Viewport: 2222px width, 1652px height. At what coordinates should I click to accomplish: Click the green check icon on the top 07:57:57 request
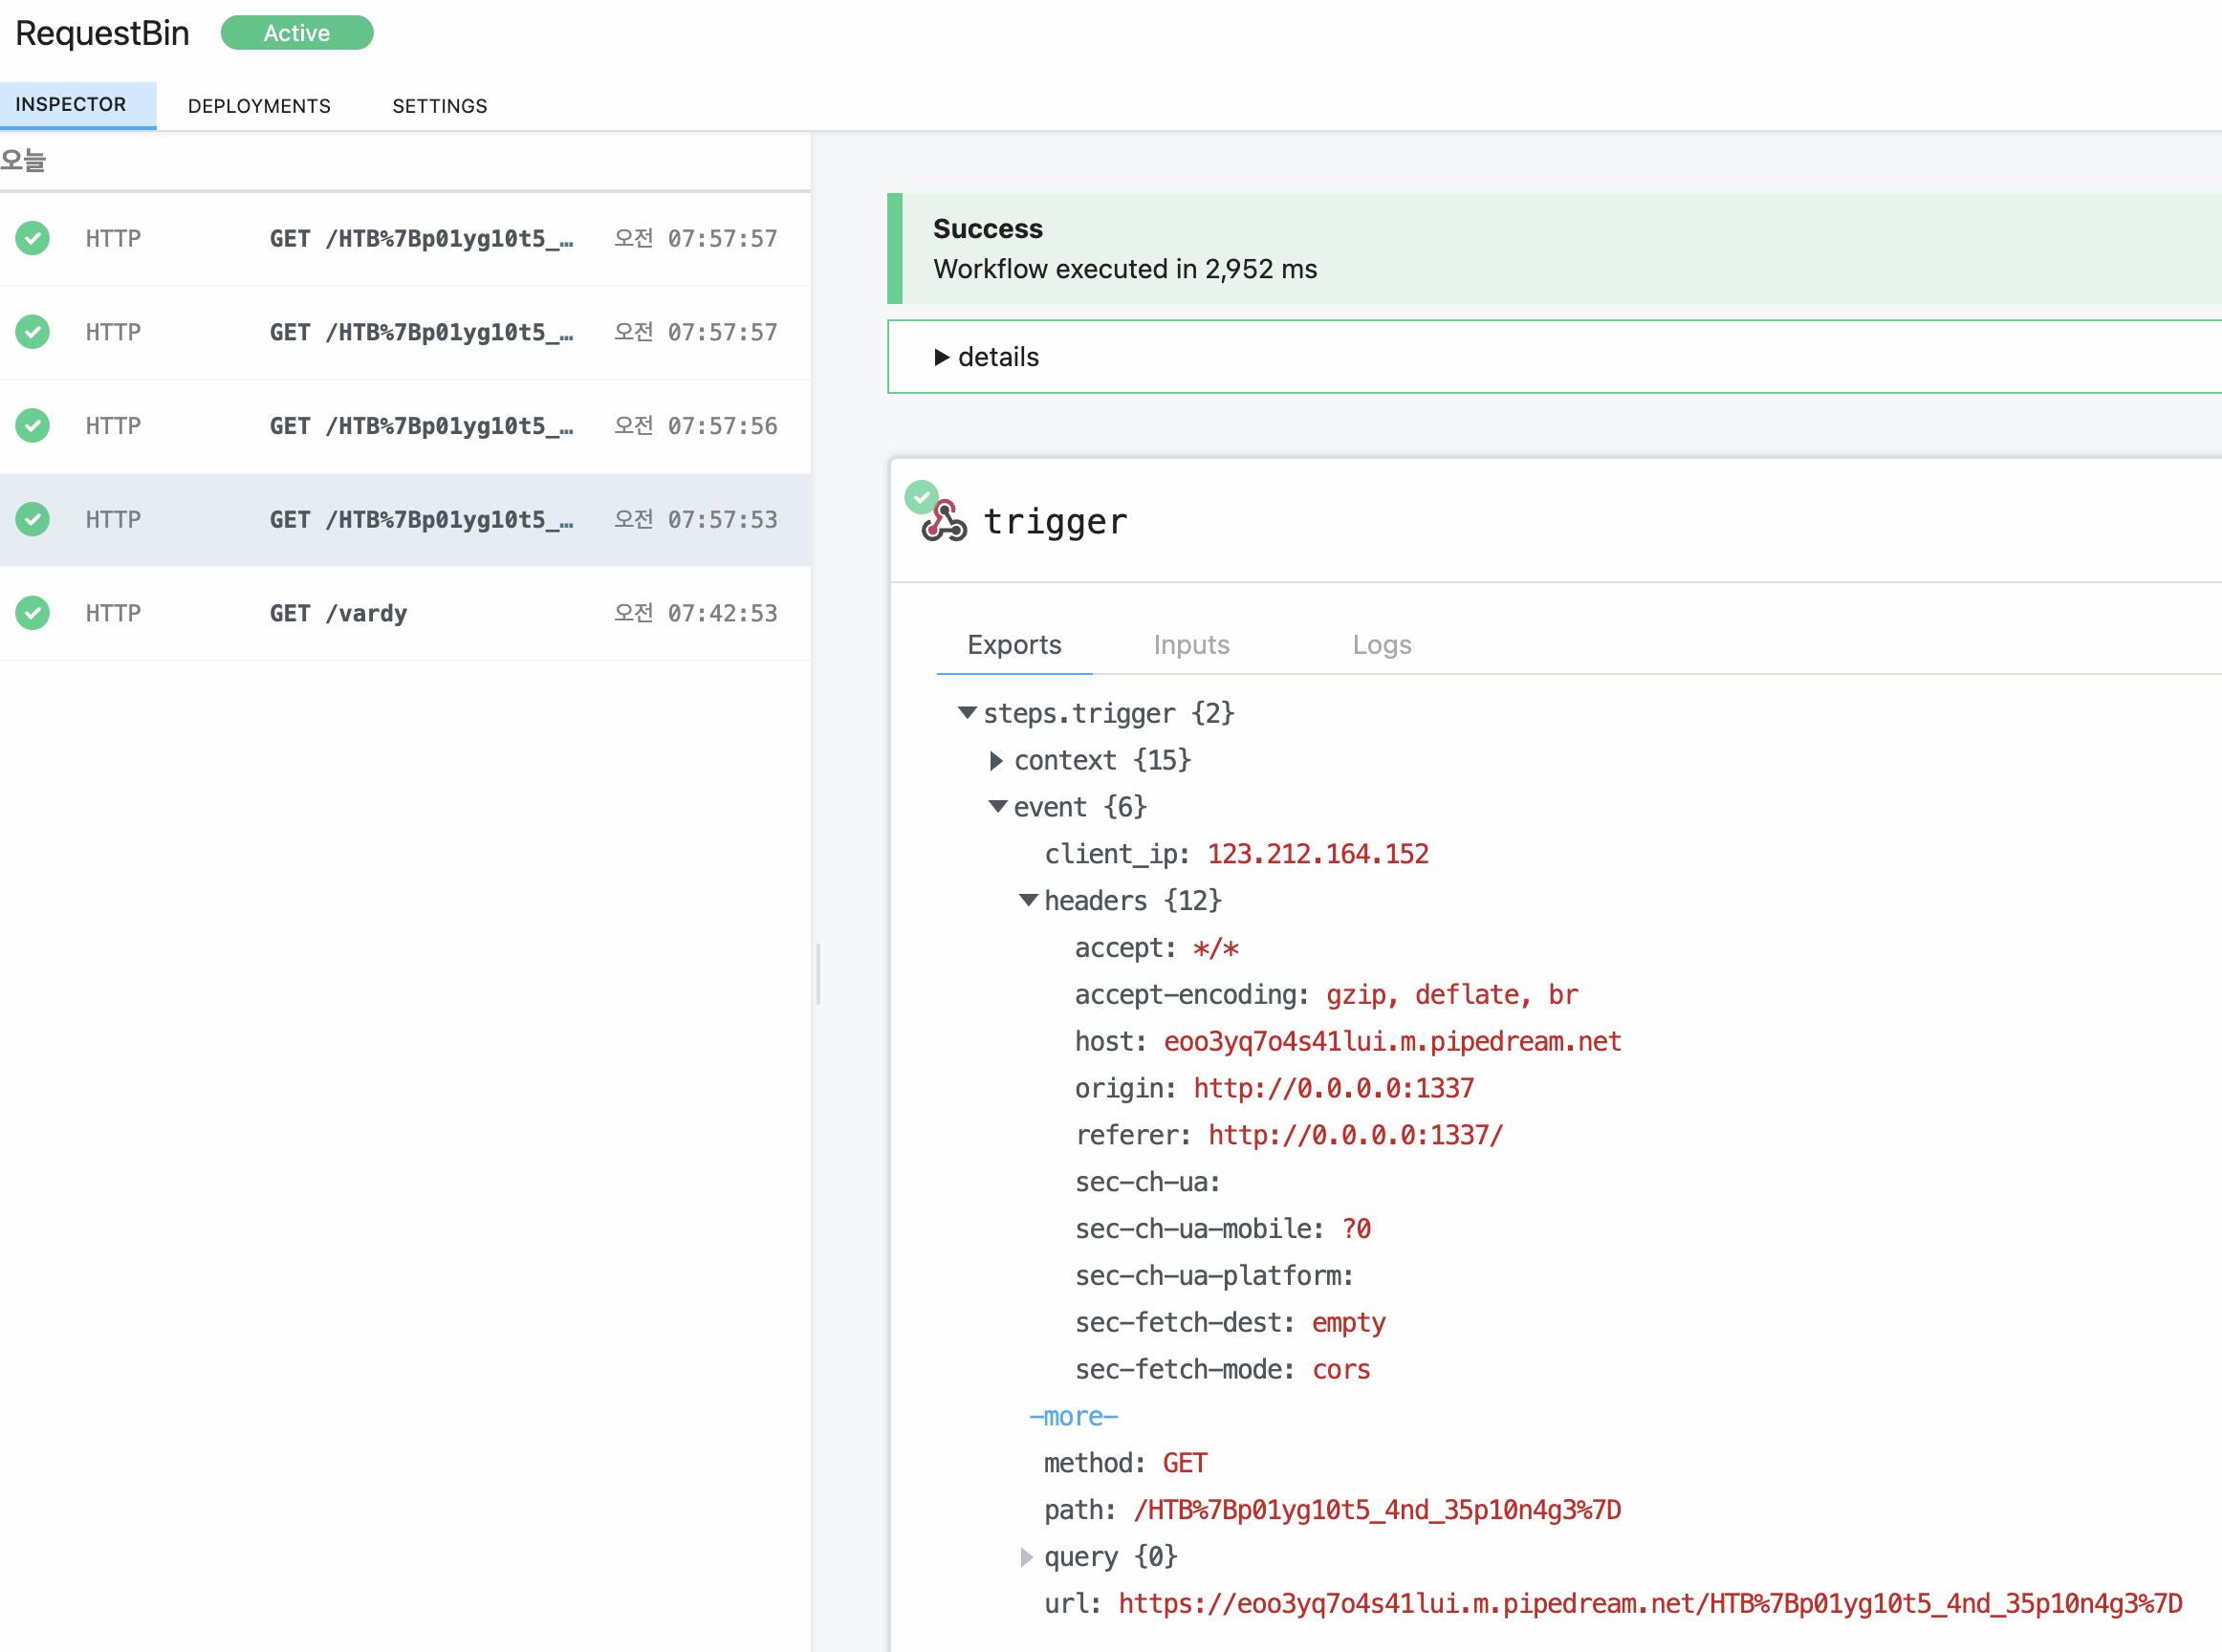(33, 238)
